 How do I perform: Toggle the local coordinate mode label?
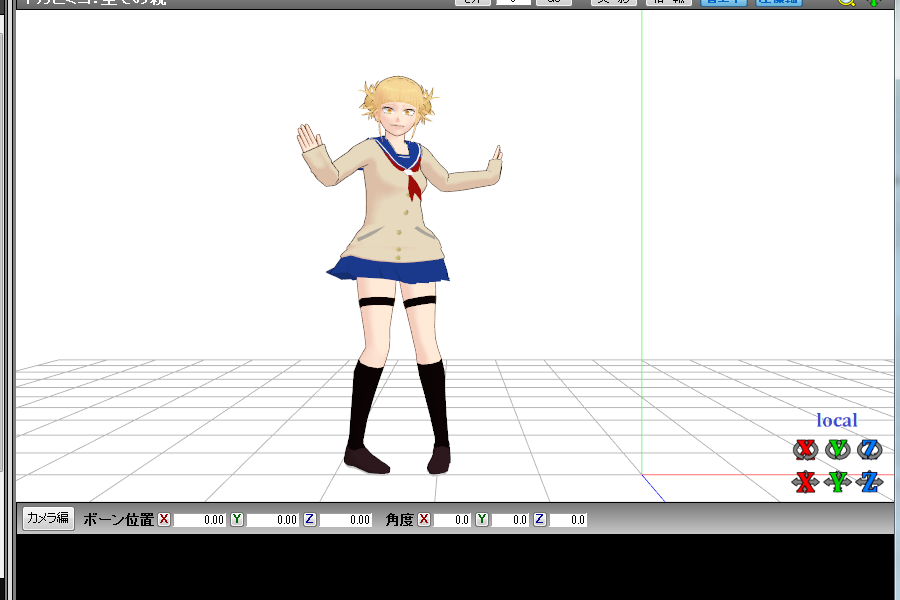click(837, 420)
